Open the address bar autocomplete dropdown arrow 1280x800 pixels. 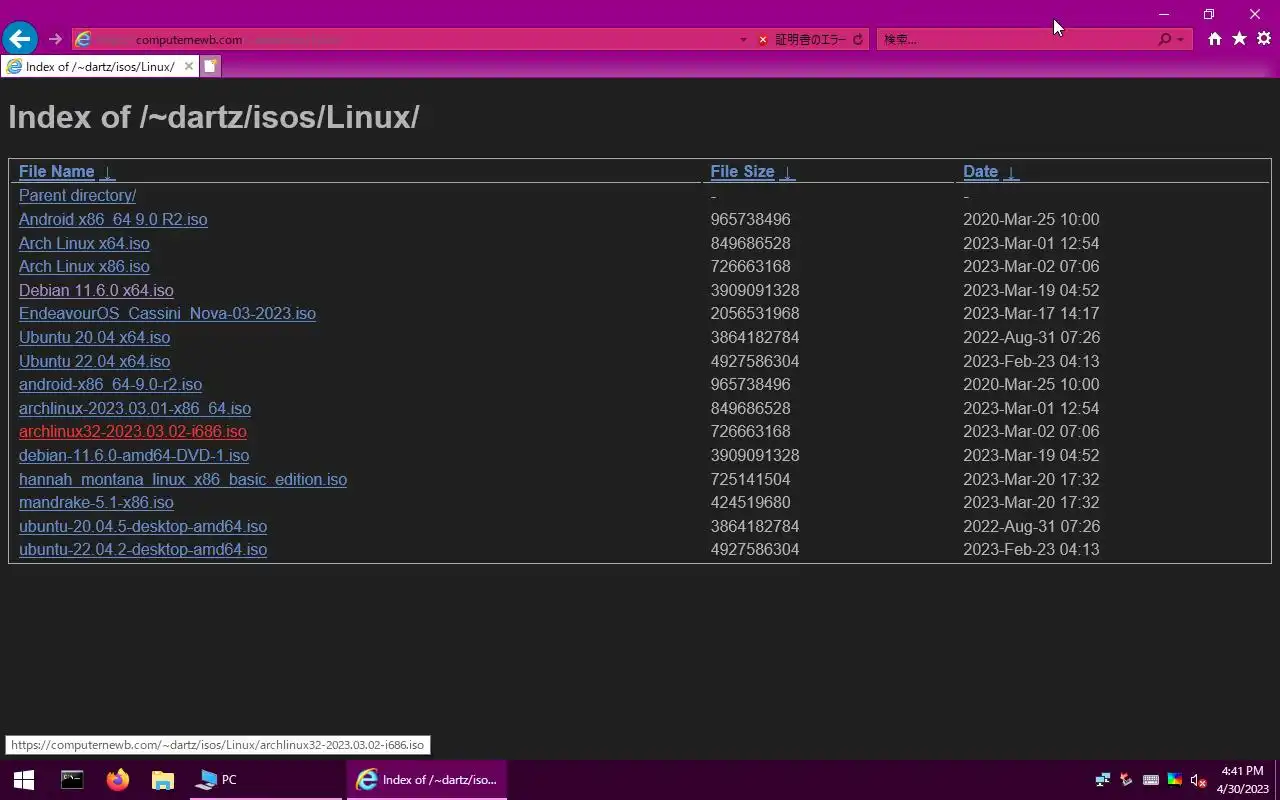coord(743,40)
